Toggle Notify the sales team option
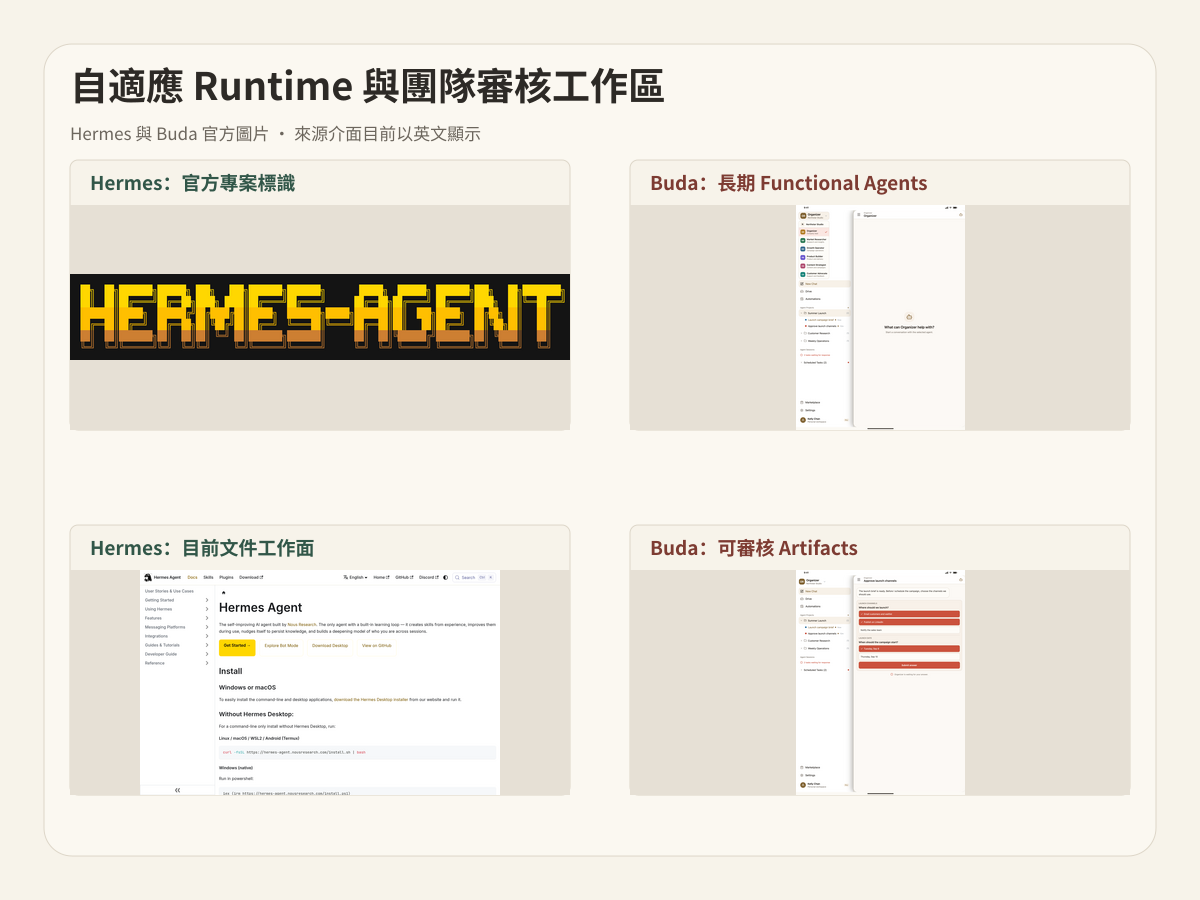1200x900 pixels. (x=909, y=630)
